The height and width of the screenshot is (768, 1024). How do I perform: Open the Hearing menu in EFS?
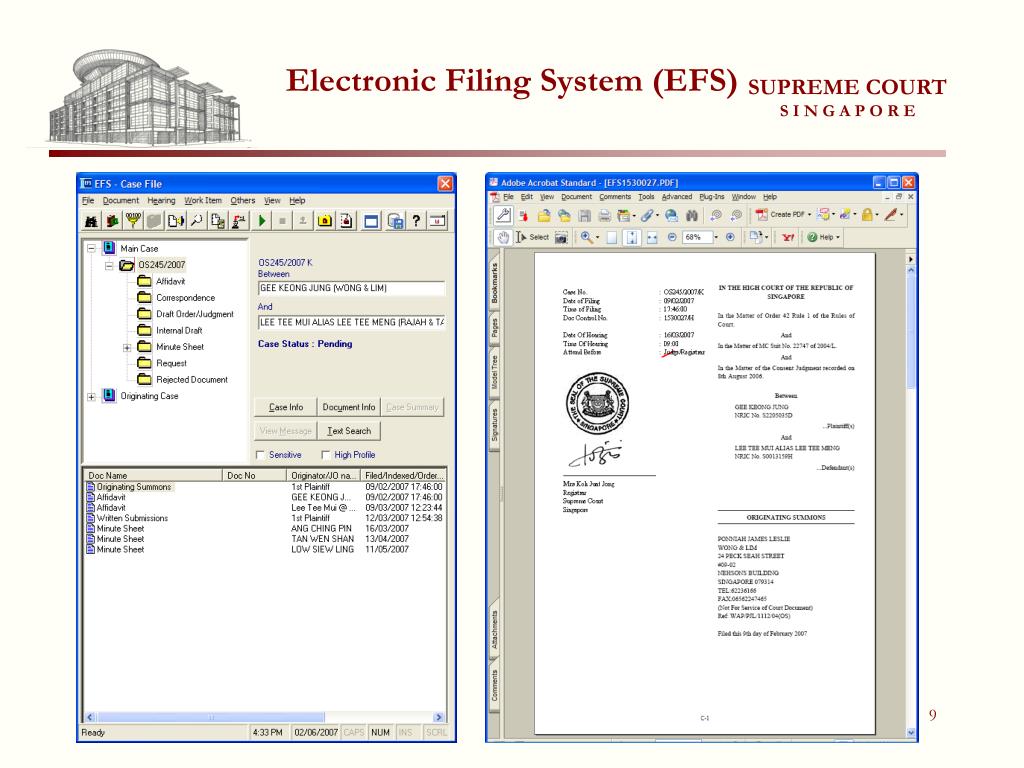[161, 200]
